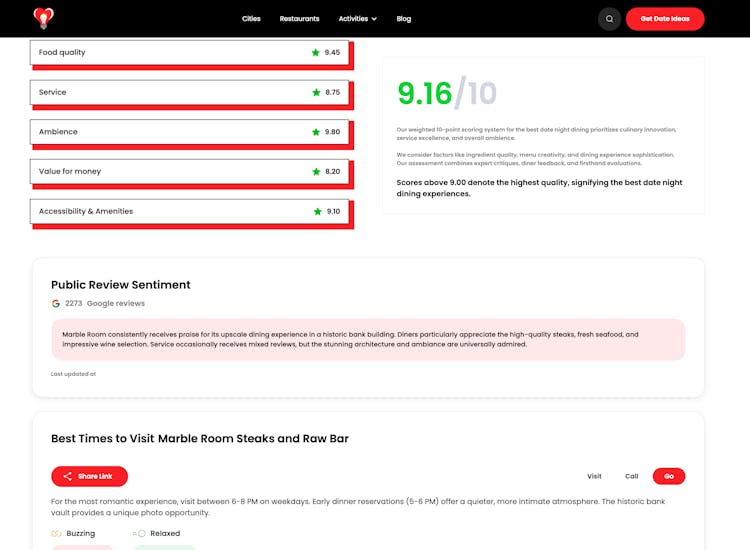Click the Relaxed status icon

pos(139,533)
